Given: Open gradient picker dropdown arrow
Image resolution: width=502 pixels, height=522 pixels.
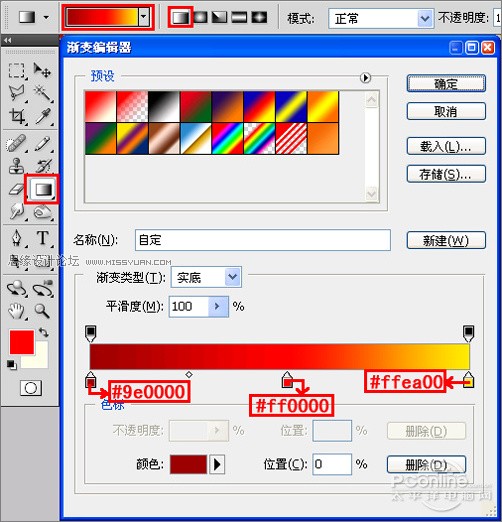Looking at the screenshot, I should [144, 17].
